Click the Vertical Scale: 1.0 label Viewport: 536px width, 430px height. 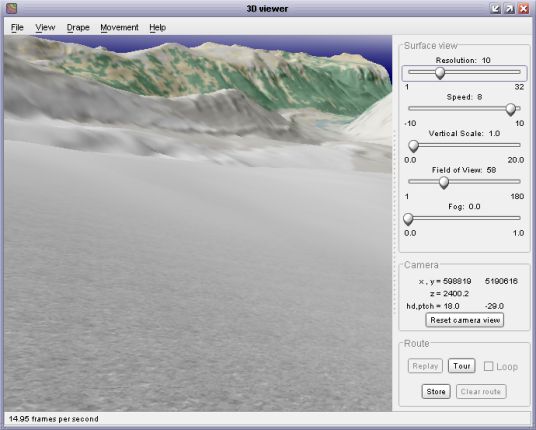pos(464,134)
